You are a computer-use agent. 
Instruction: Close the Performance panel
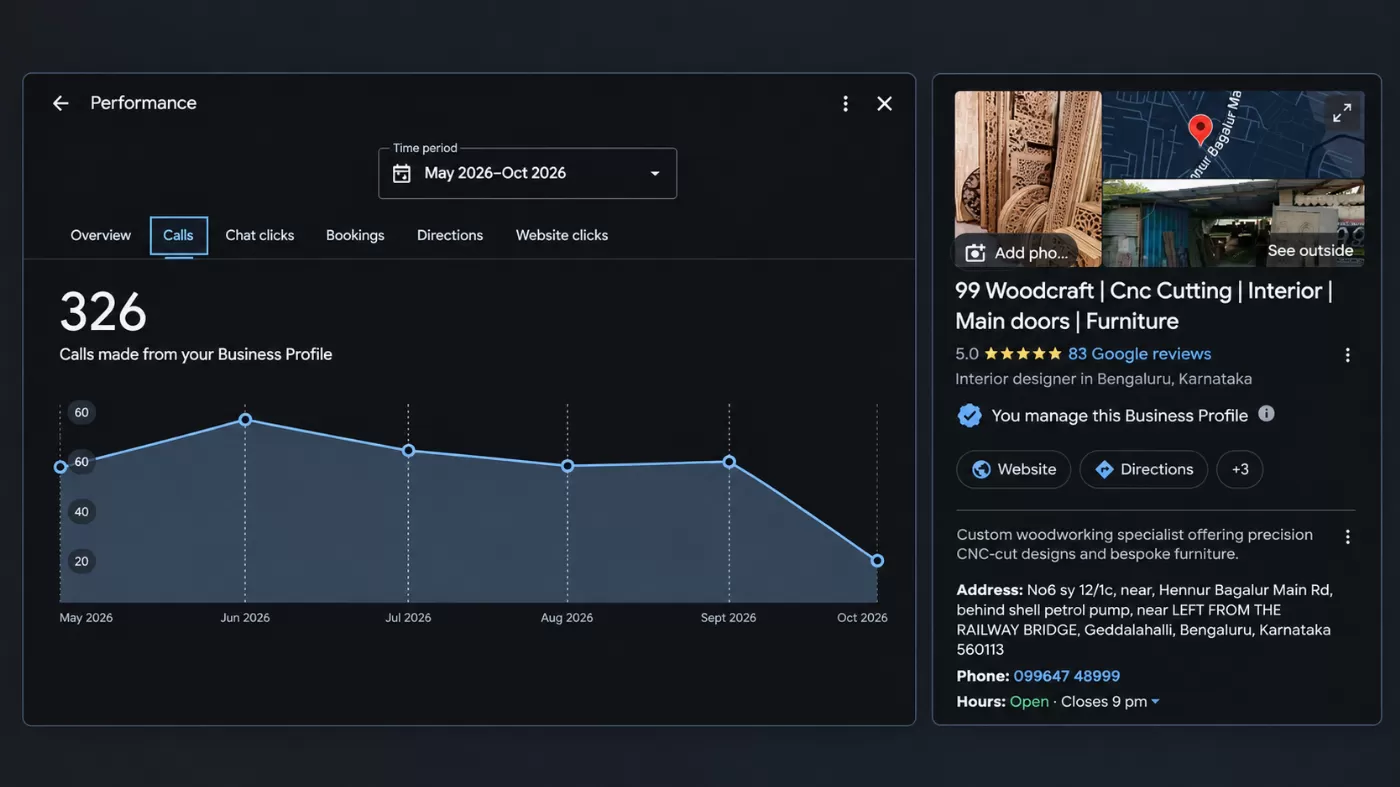885,103
